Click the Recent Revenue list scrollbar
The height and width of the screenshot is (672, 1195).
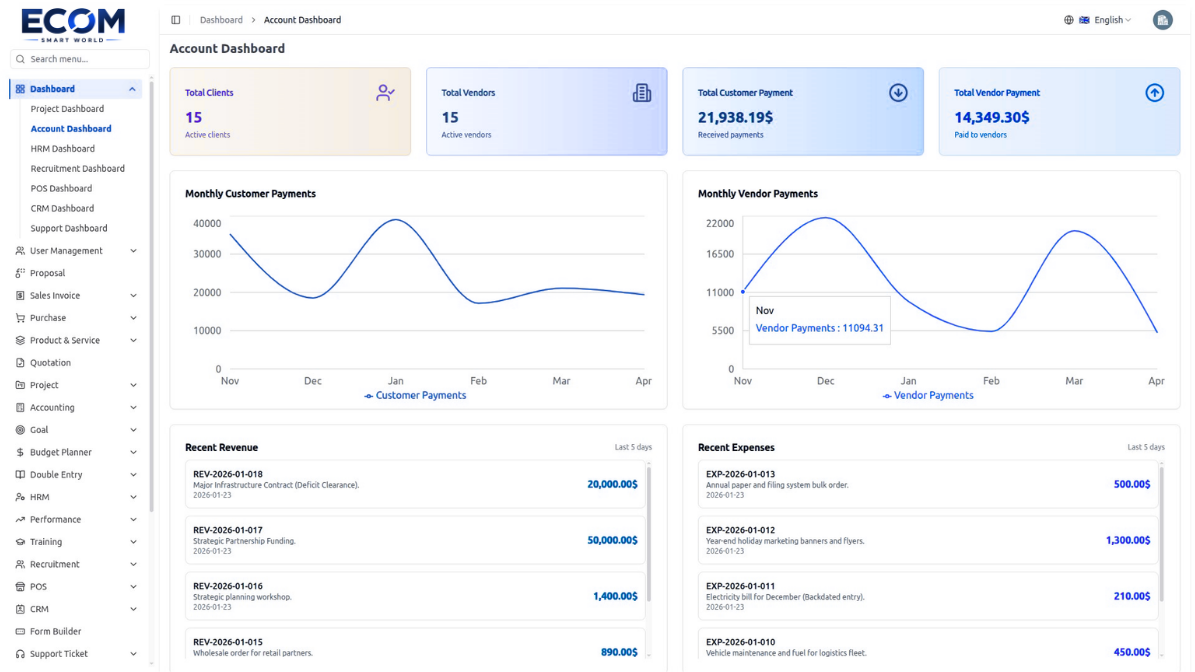pyautogui.click(x=649, y=533)
